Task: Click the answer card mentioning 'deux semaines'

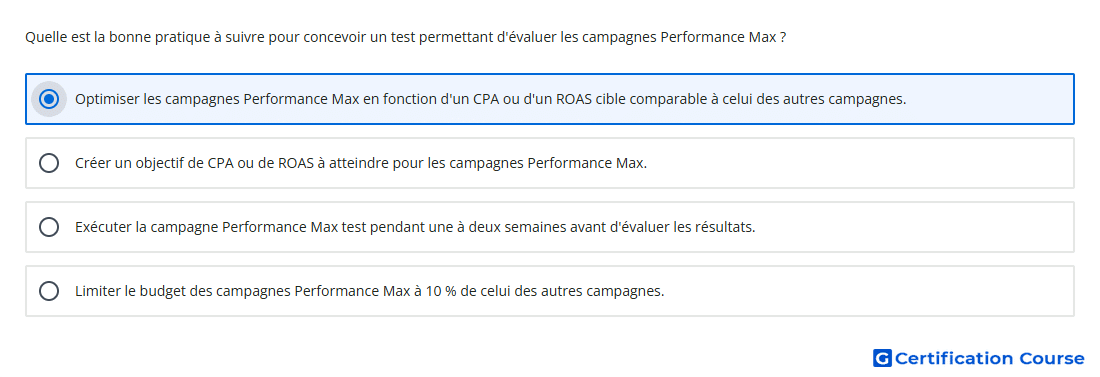Action: point(550,227)
